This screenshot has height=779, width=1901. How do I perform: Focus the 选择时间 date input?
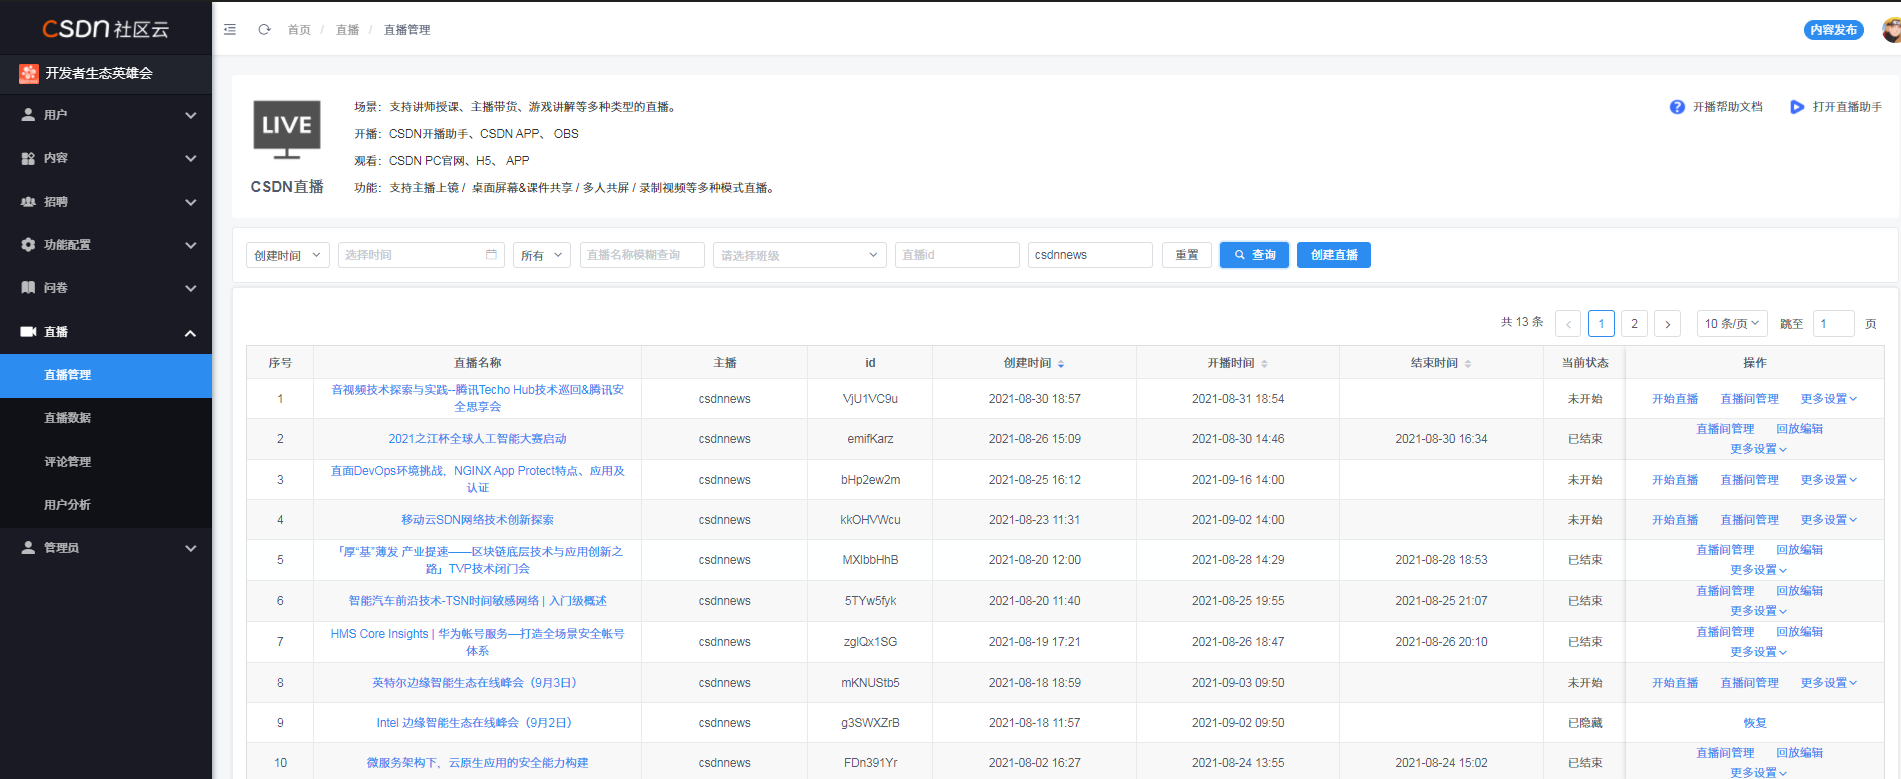pyautogui.click(x=420, y=255)
